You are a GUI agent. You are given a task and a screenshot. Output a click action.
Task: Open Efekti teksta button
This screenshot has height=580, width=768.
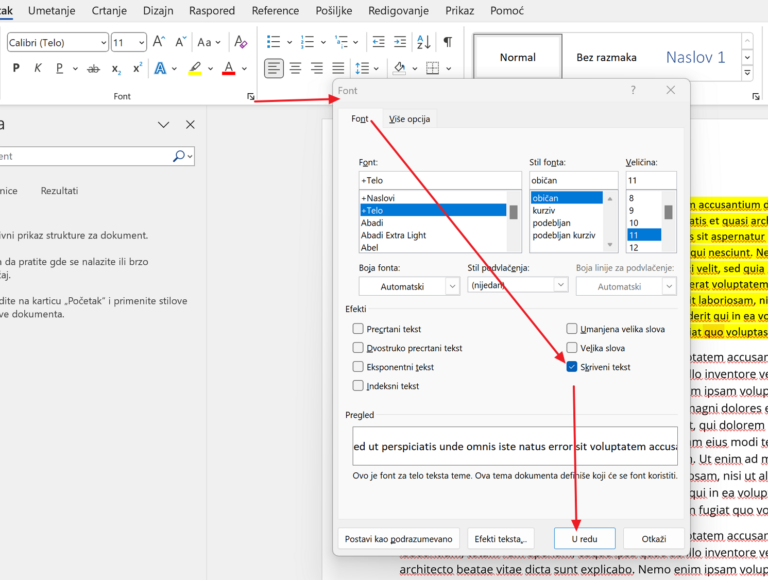[501, 538]
